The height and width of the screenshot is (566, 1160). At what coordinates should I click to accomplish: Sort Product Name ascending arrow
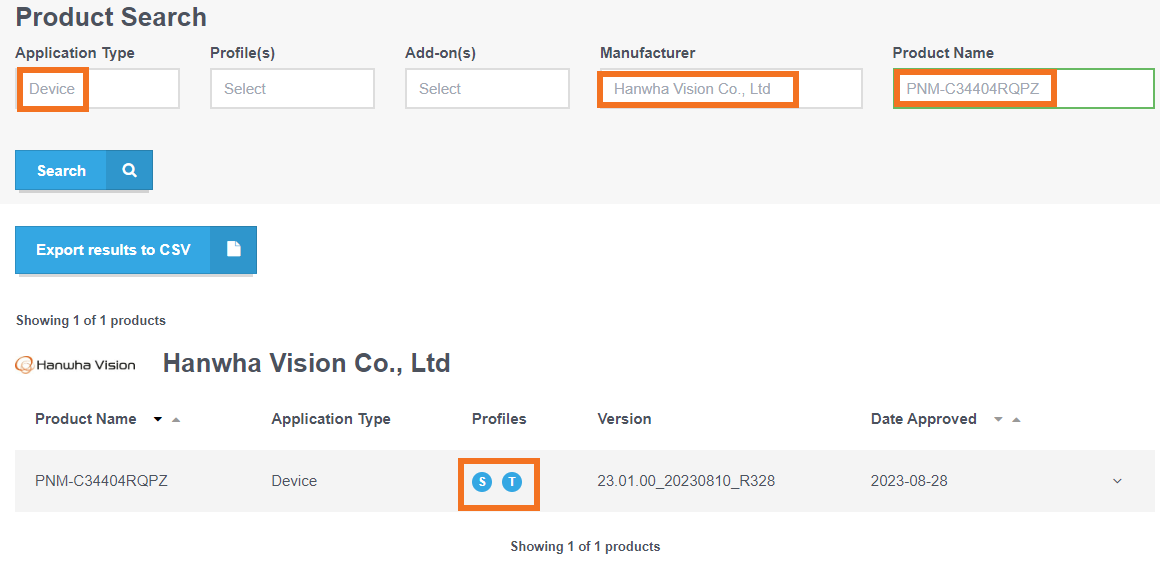click(x=175, y=420)
